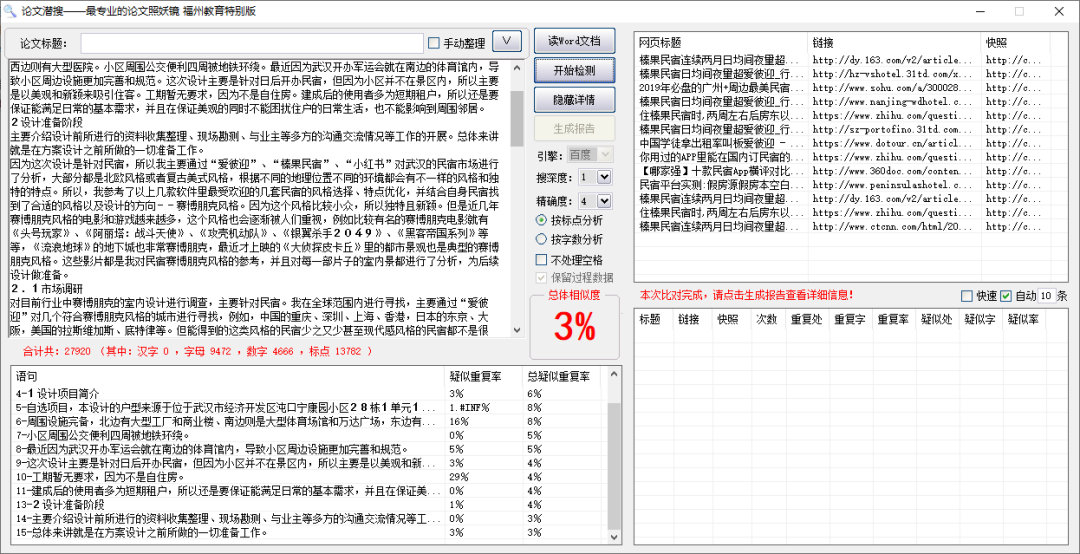The height and width of the screenshot is (554, 1080).
Task: Click the 快照 column header in top table
Action: click(1015, 43)
